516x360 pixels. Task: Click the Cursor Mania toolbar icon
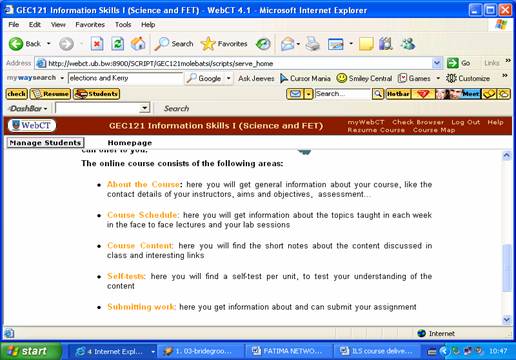(284, 78)
